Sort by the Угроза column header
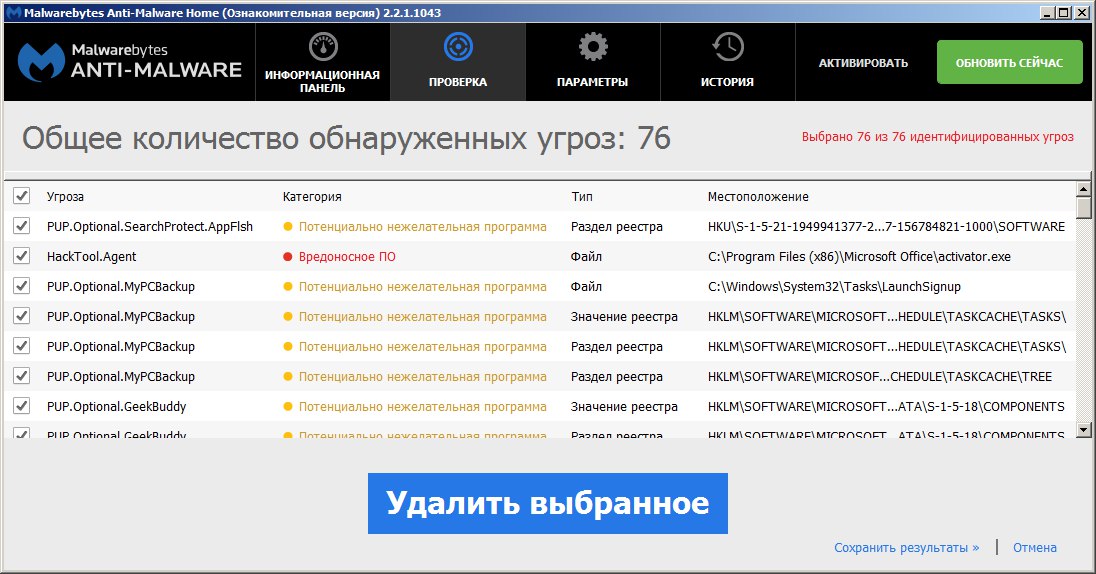The height and width of the screenshot is (574, 1096). 65,196
